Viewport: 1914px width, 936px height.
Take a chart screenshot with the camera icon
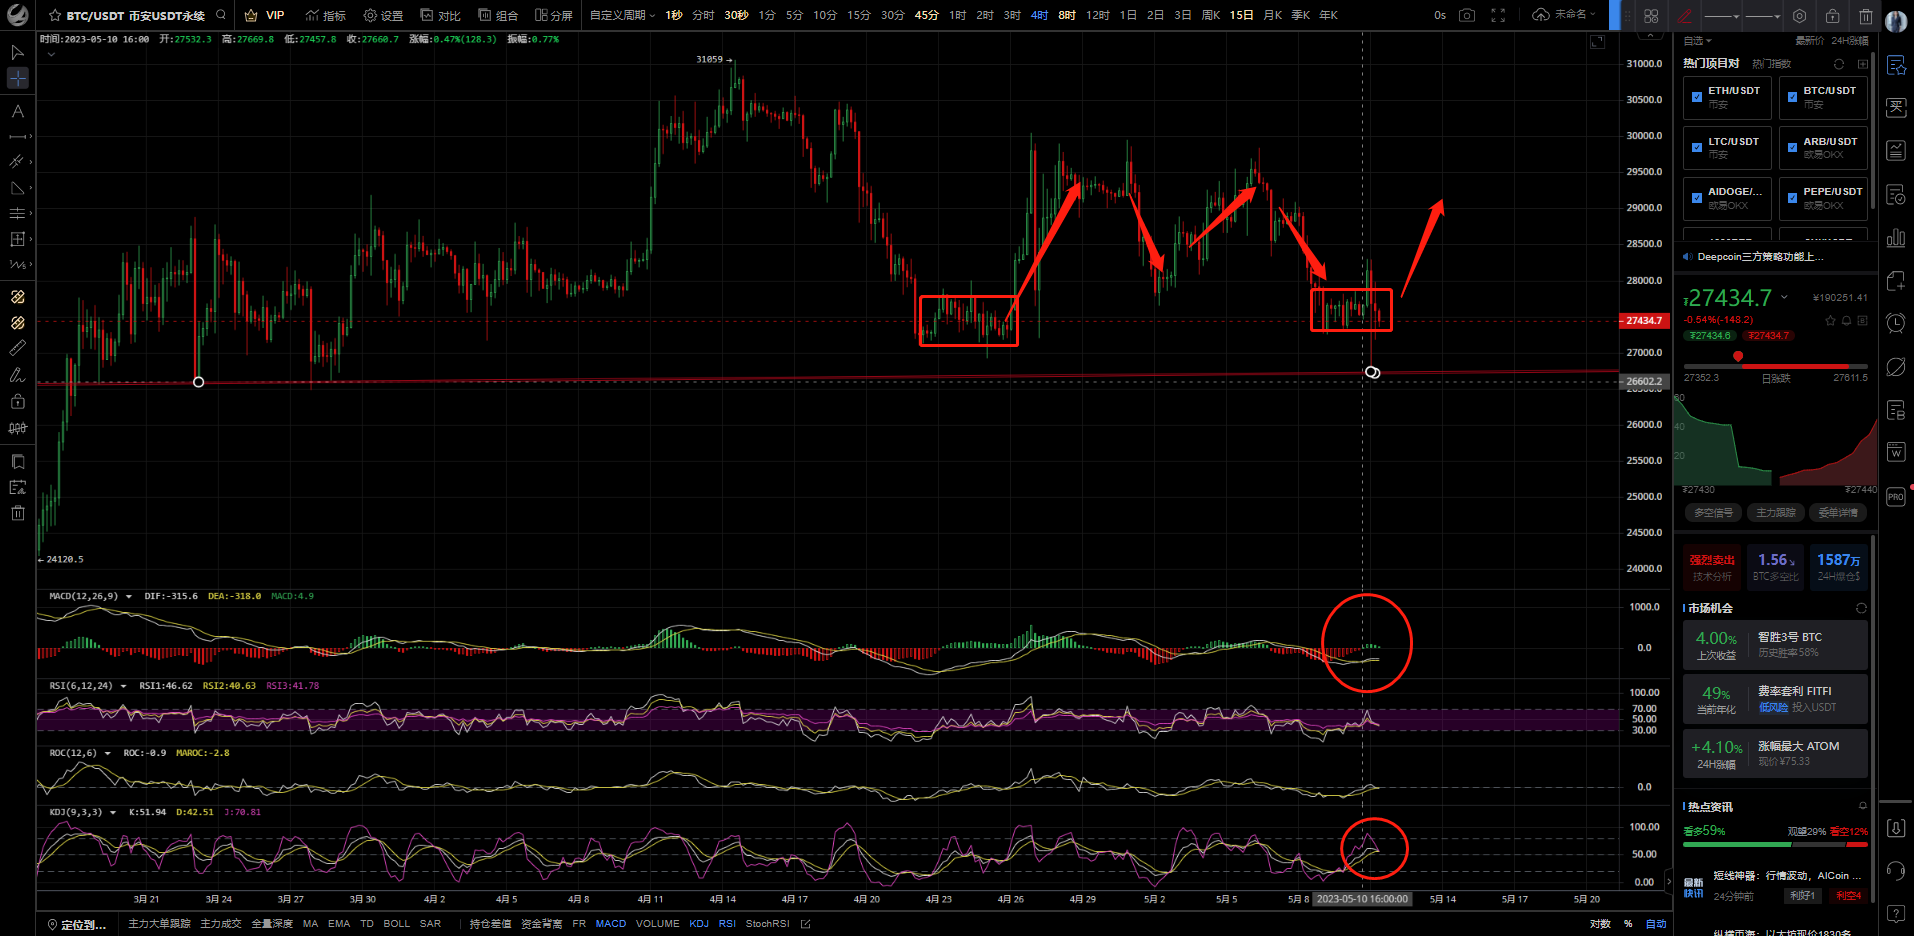point(1467,15)
